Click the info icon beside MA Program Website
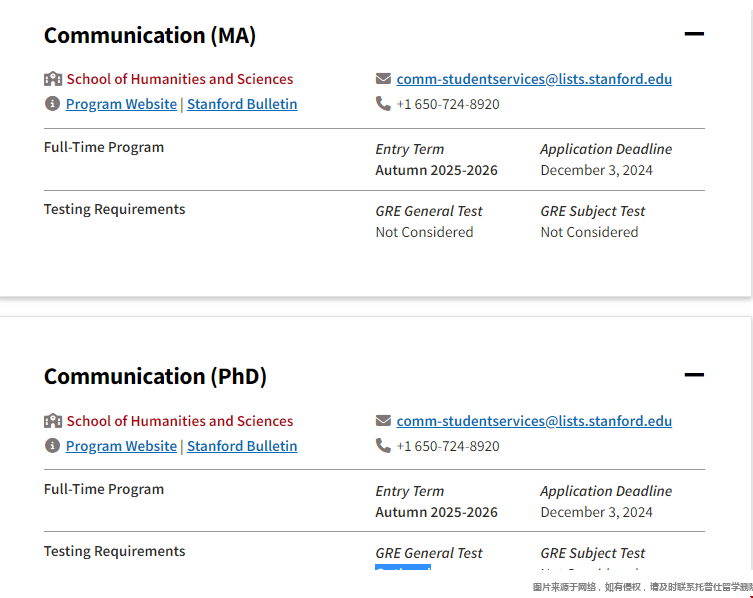 [52, 104]
